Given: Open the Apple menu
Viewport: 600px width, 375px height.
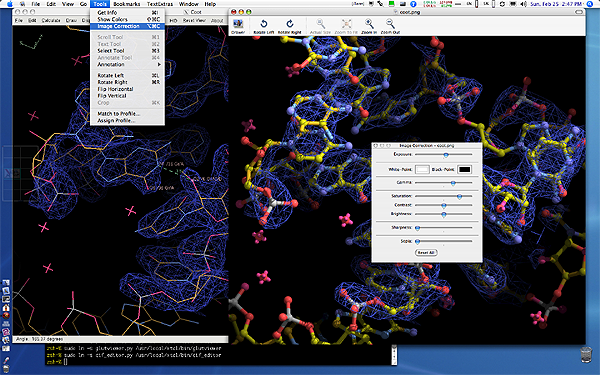Looking at the screenshot, I should point(10,4).
